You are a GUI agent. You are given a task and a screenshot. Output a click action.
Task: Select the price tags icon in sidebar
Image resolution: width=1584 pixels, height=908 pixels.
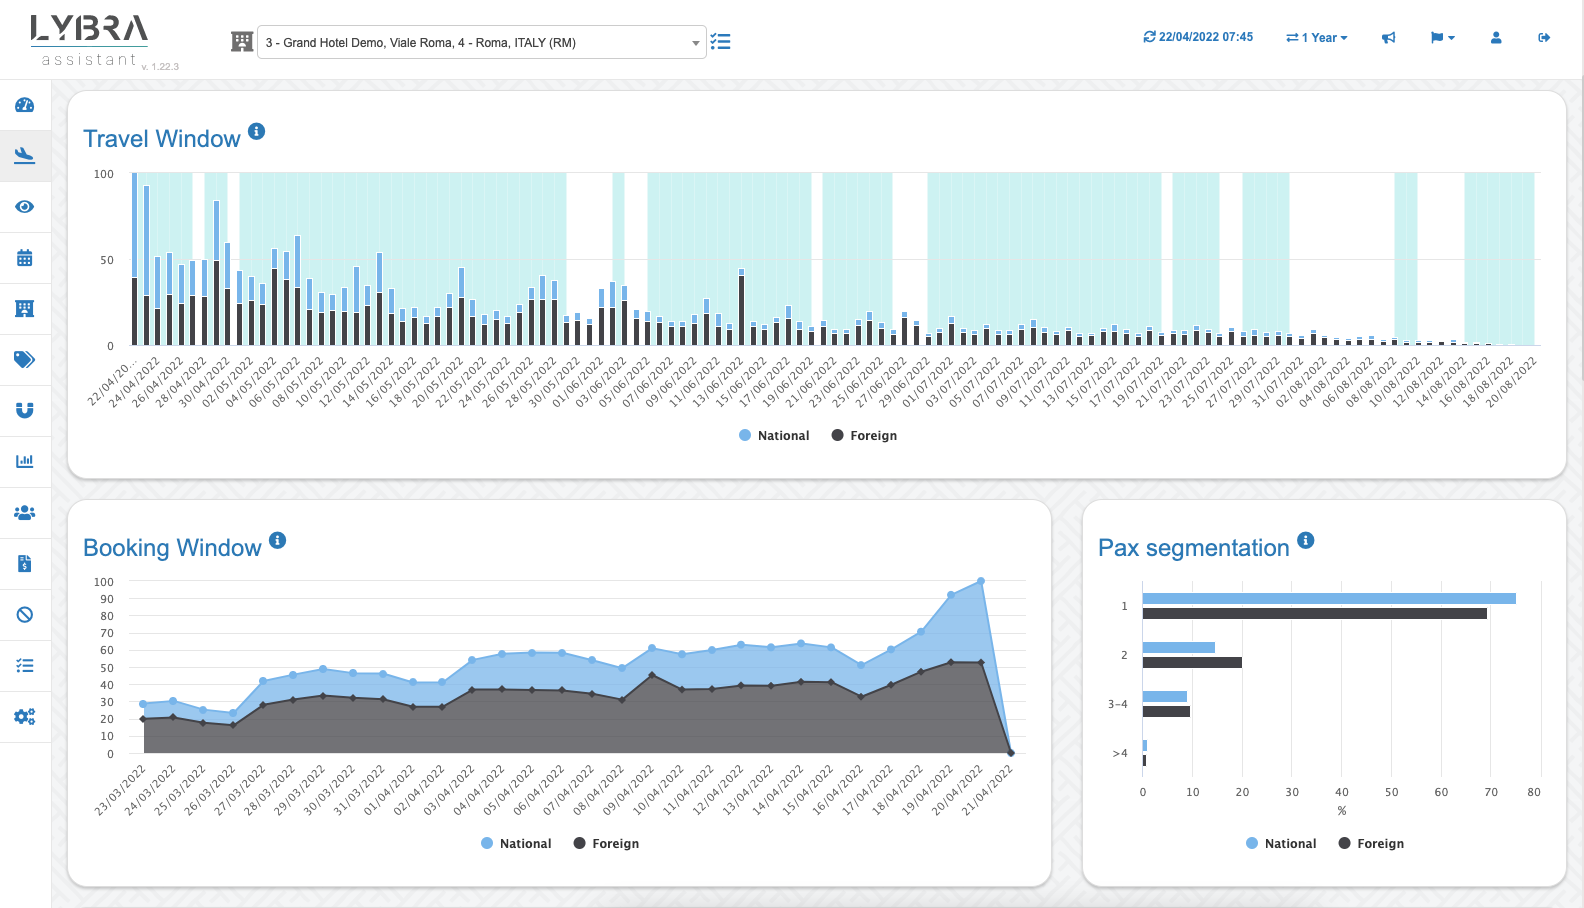pyautogui.click(x=25, y=359)
